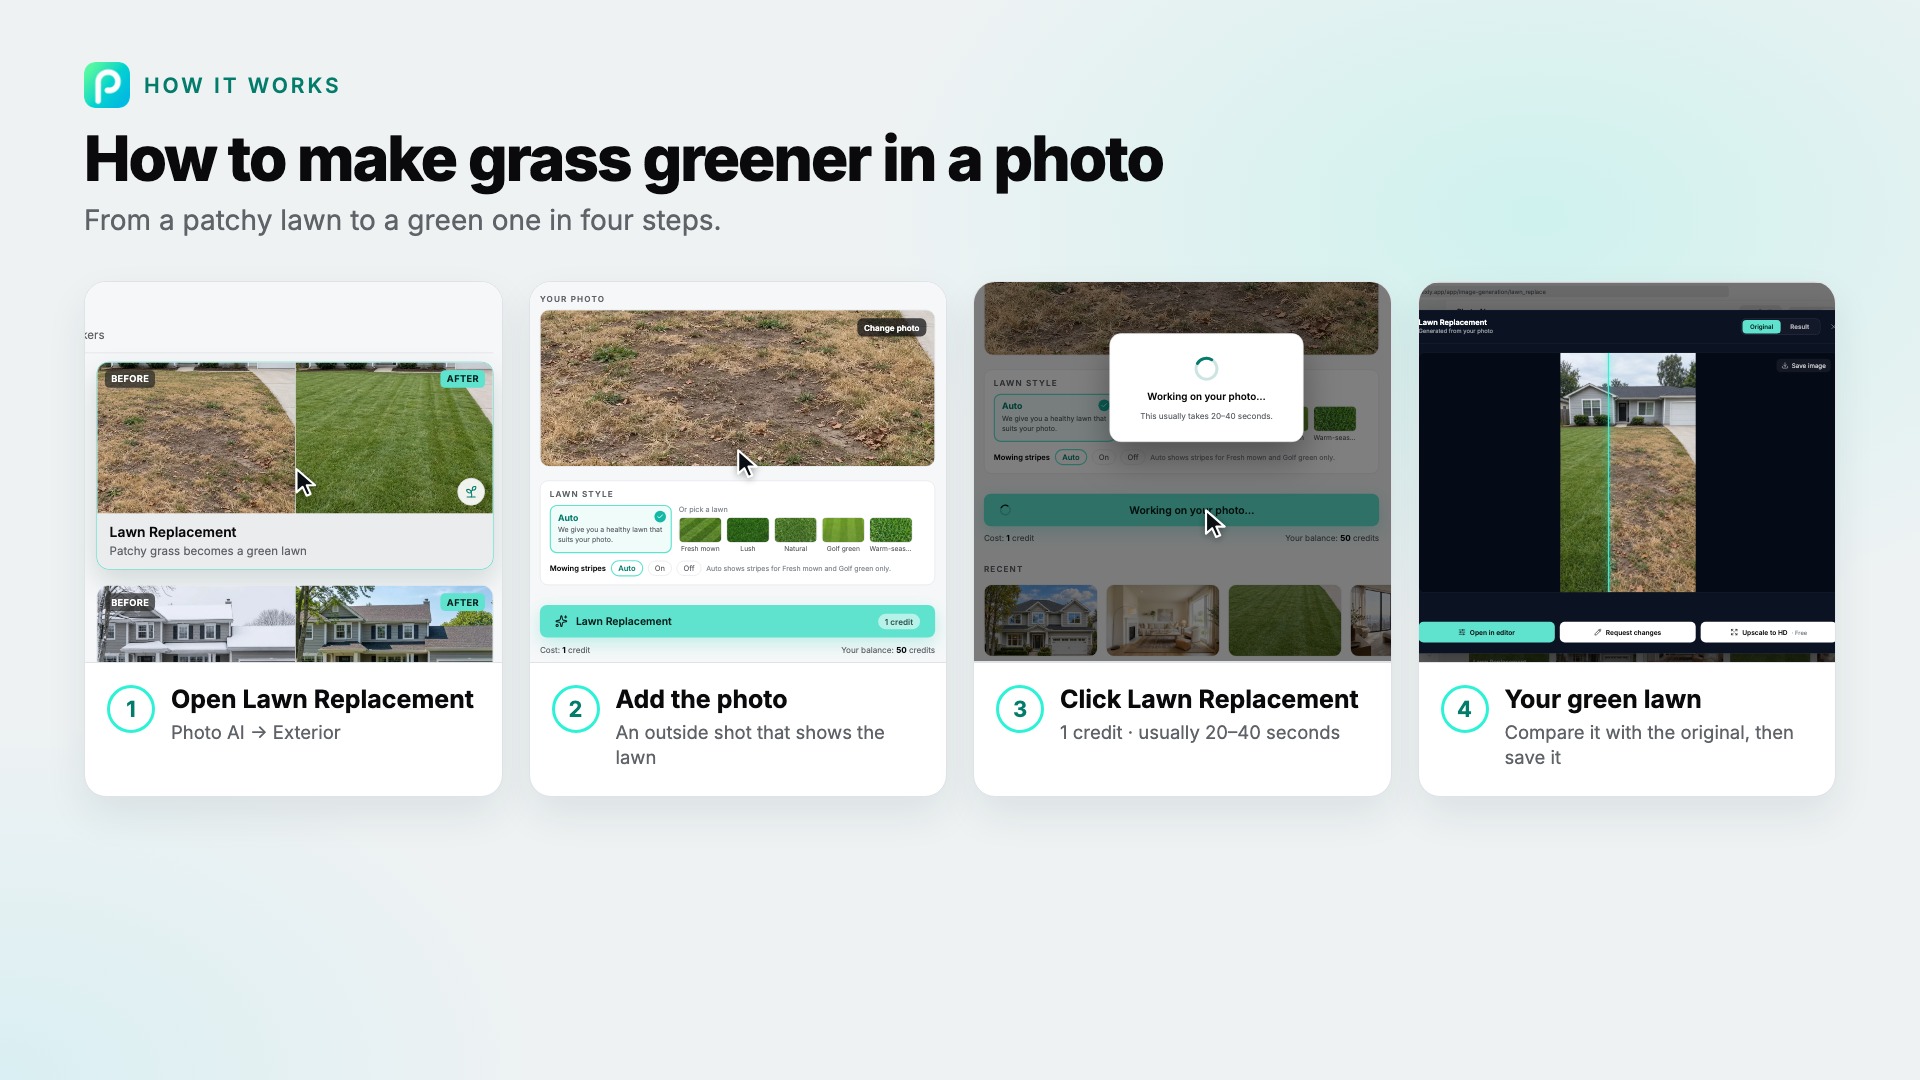Set Mowing stripes to Auto in step 2
Image resolution: width=1920 pixels, height=1080 pixels.
tap(627, 568)
